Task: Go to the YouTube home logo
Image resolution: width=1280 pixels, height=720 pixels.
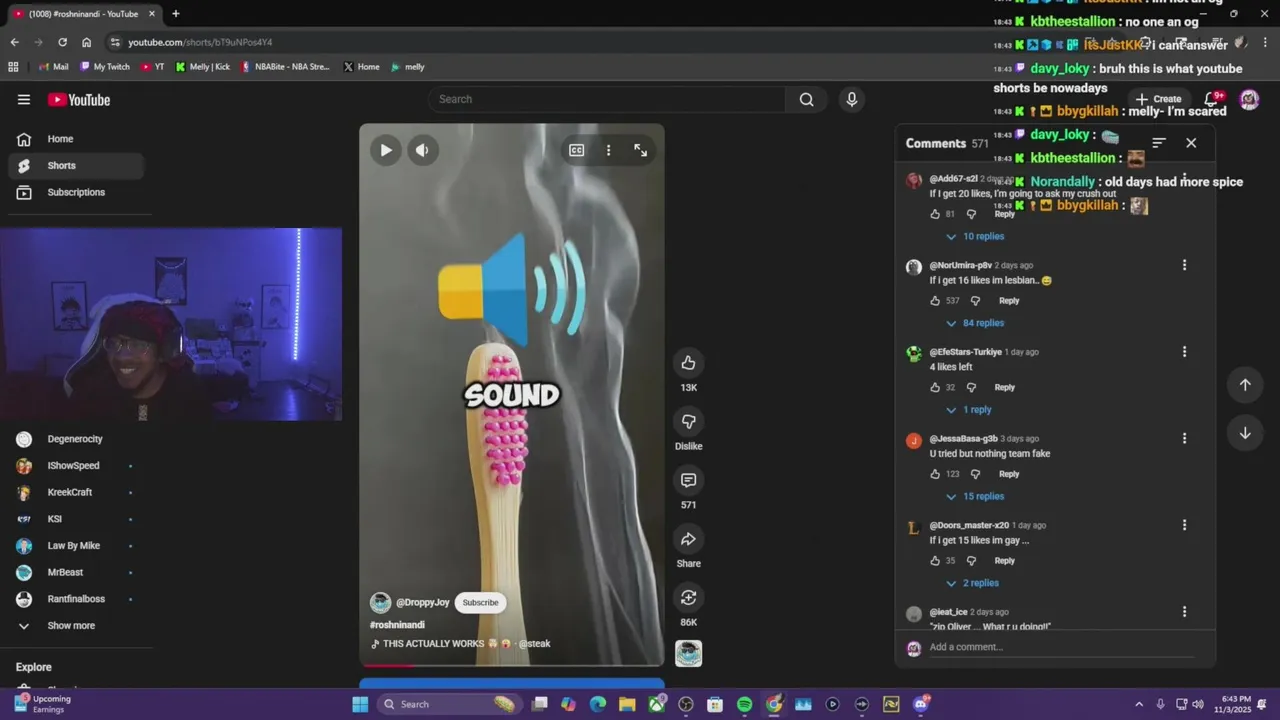Action: click(79, 100)
